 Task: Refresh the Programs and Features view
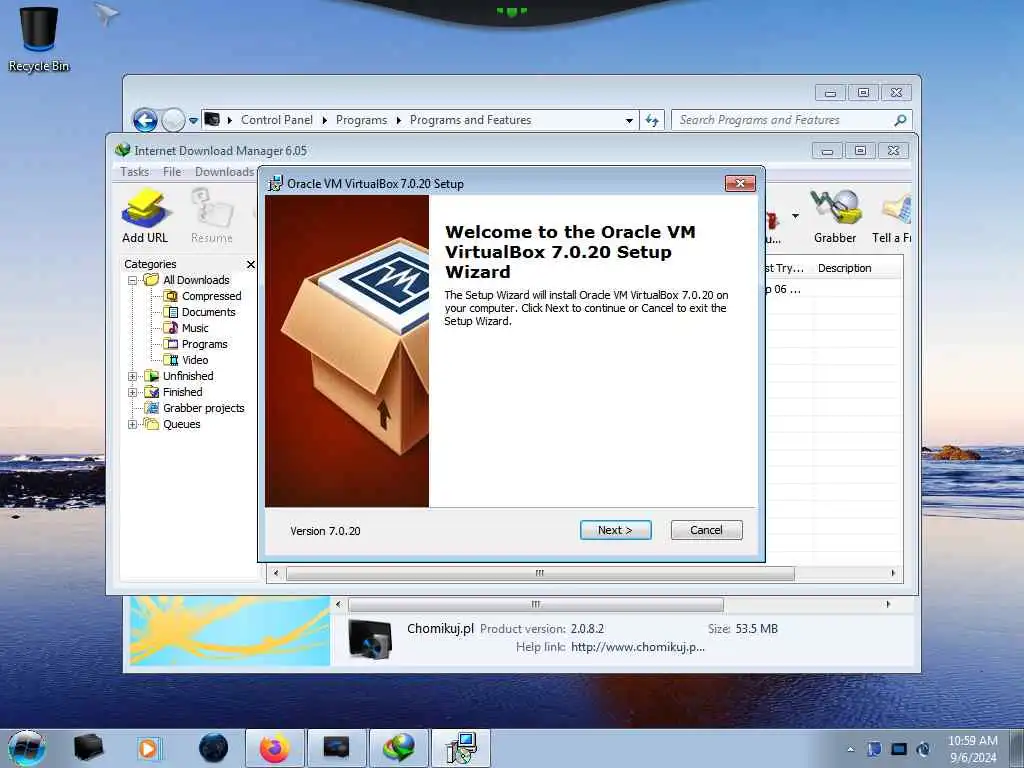point(652,120)
